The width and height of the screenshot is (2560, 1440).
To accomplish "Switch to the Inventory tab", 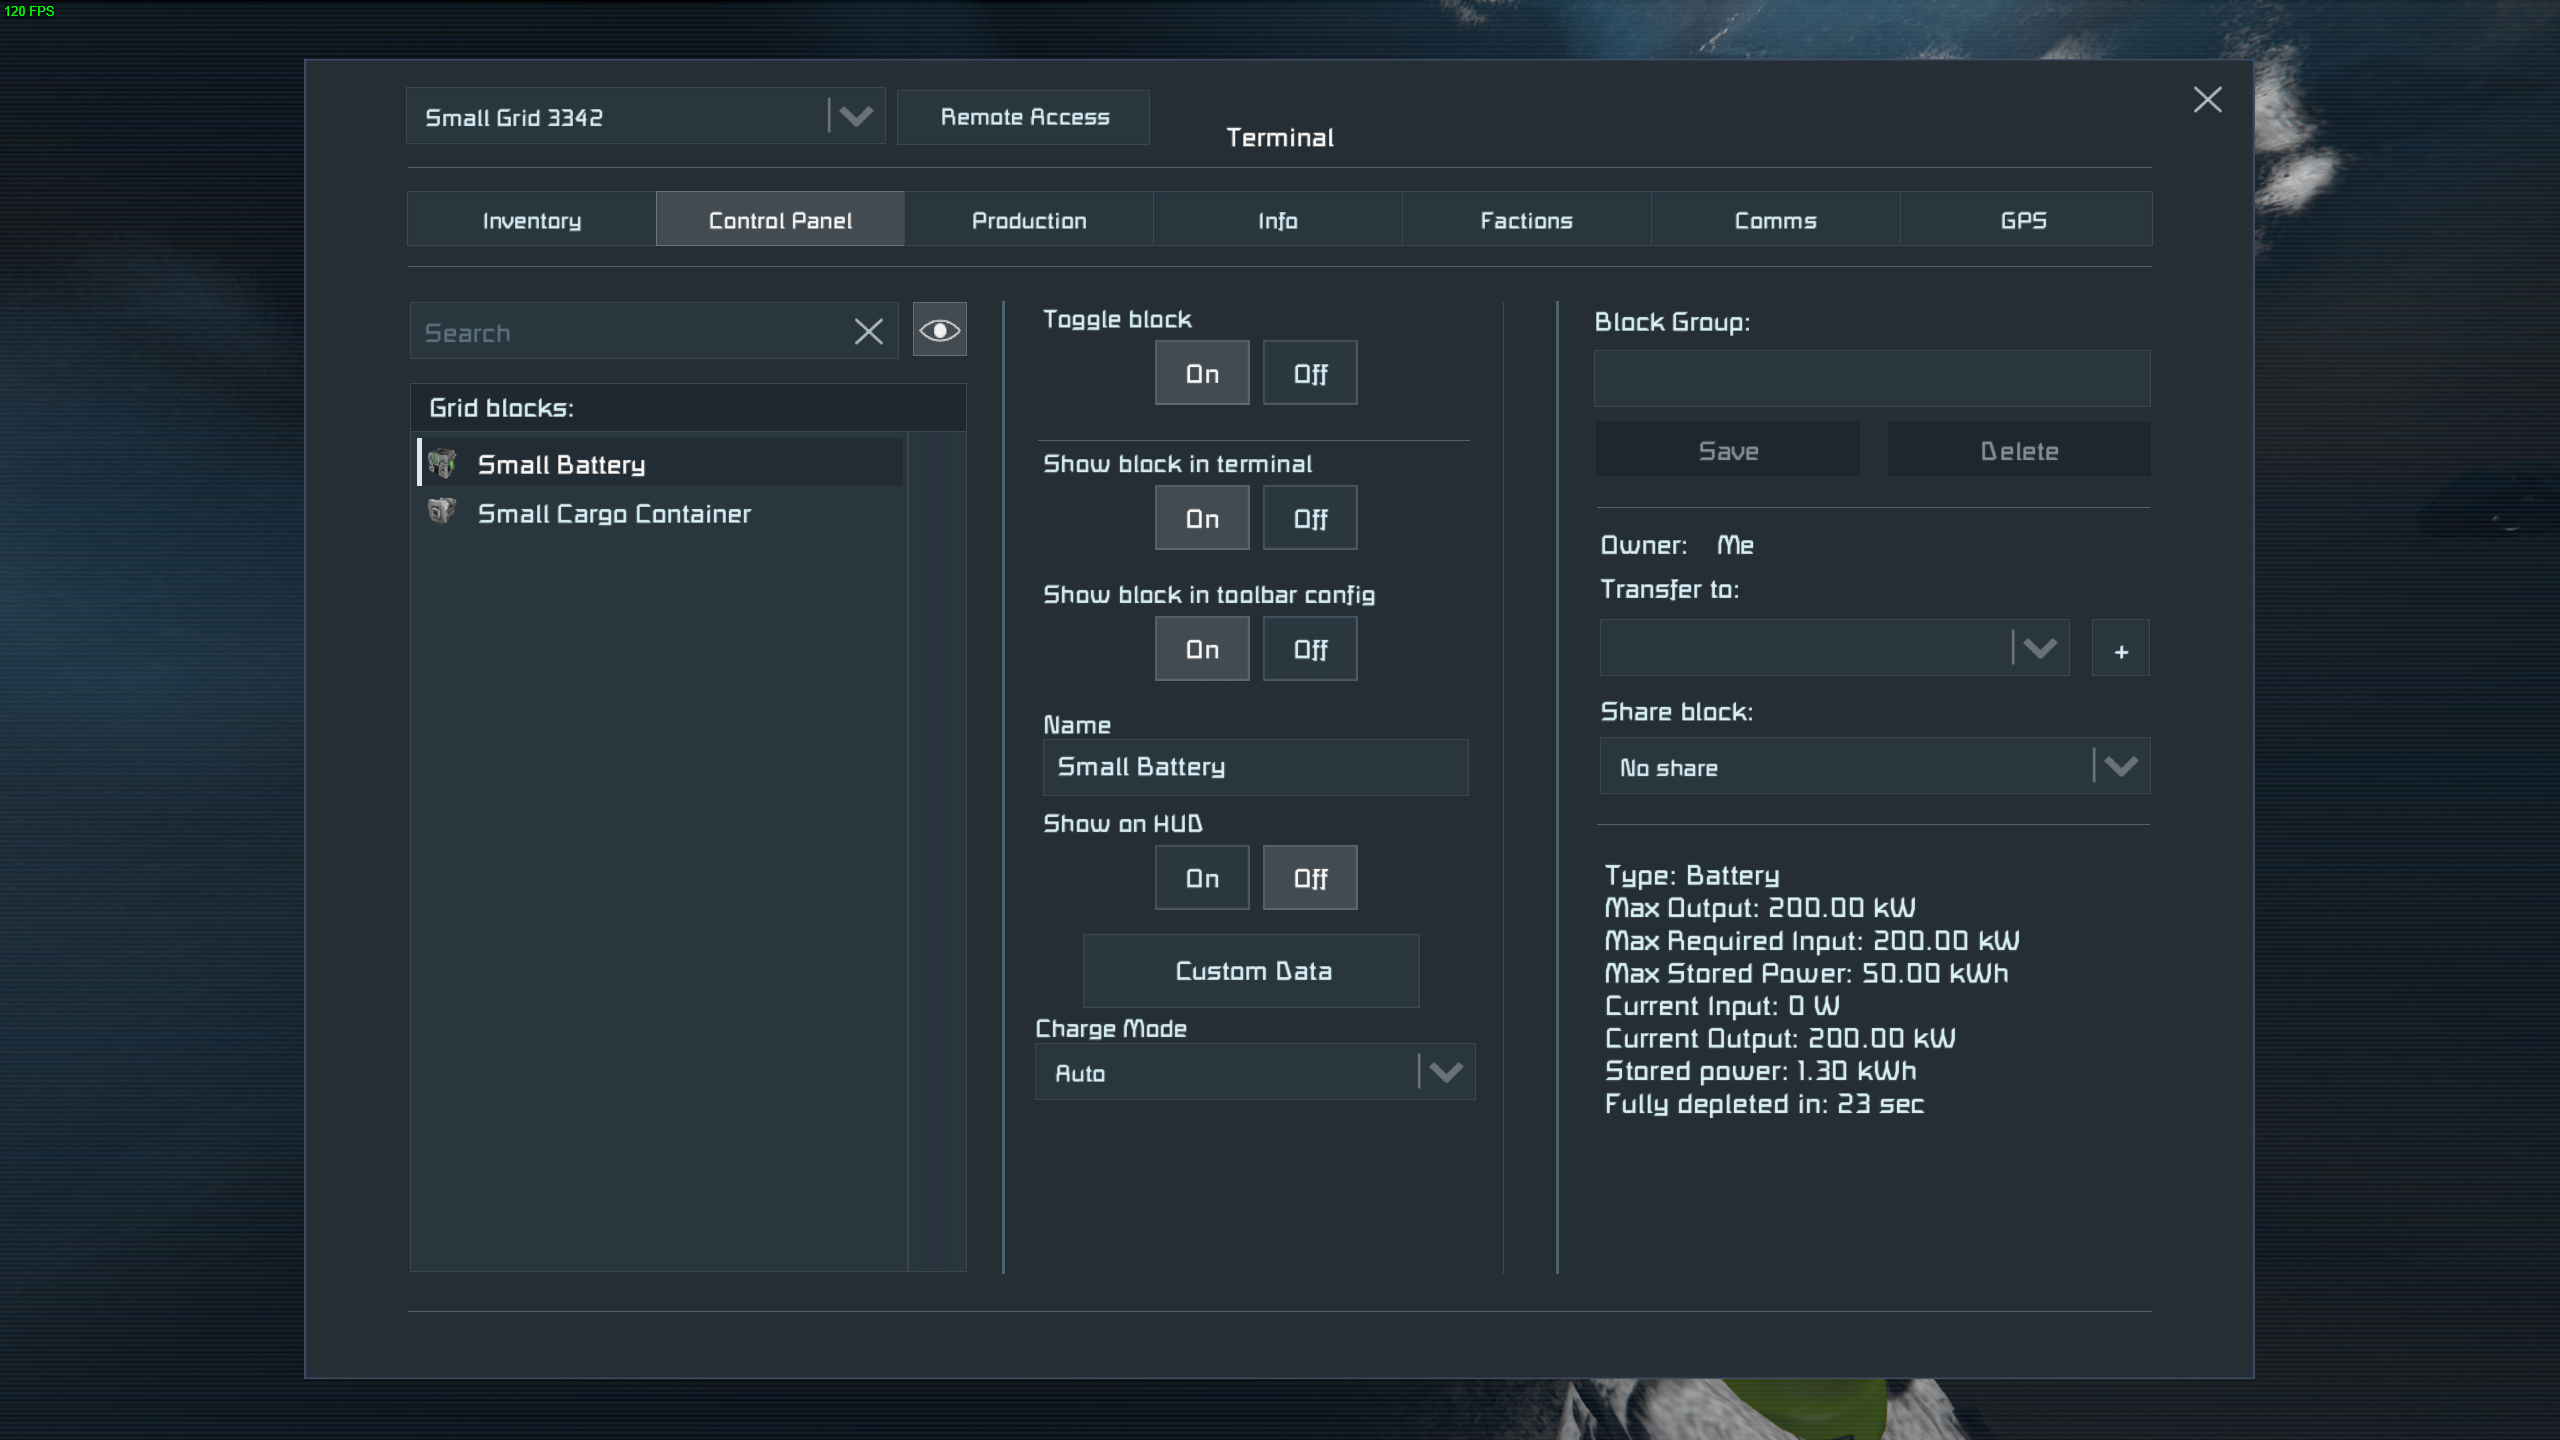I will click(531, 220).
